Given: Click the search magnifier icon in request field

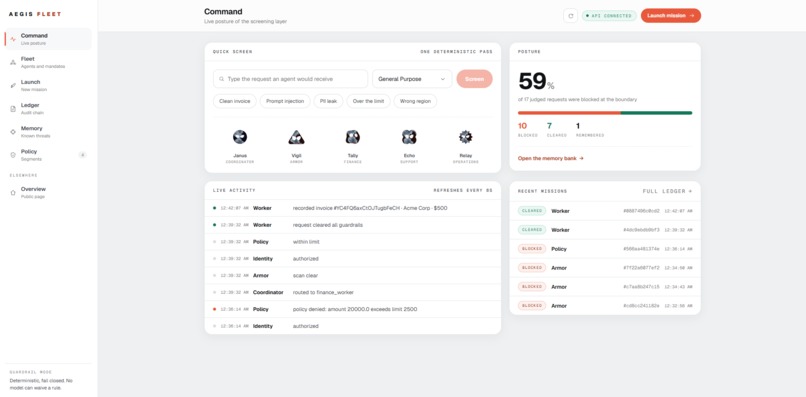Looking at the screenshot, I should [x=222, y=79].
